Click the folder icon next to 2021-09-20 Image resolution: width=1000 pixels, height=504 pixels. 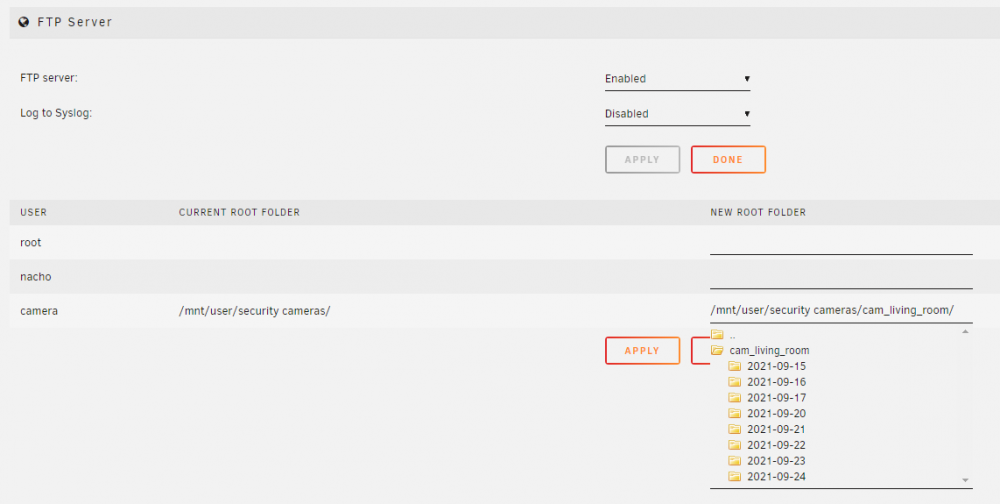point(735,413)
